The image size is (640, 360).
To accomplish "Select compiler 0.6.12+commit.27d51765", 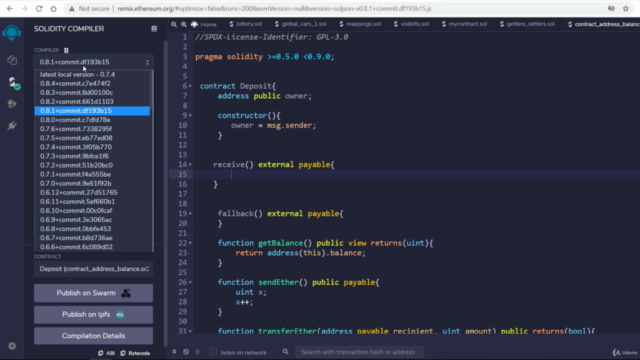I will [92, 192].
